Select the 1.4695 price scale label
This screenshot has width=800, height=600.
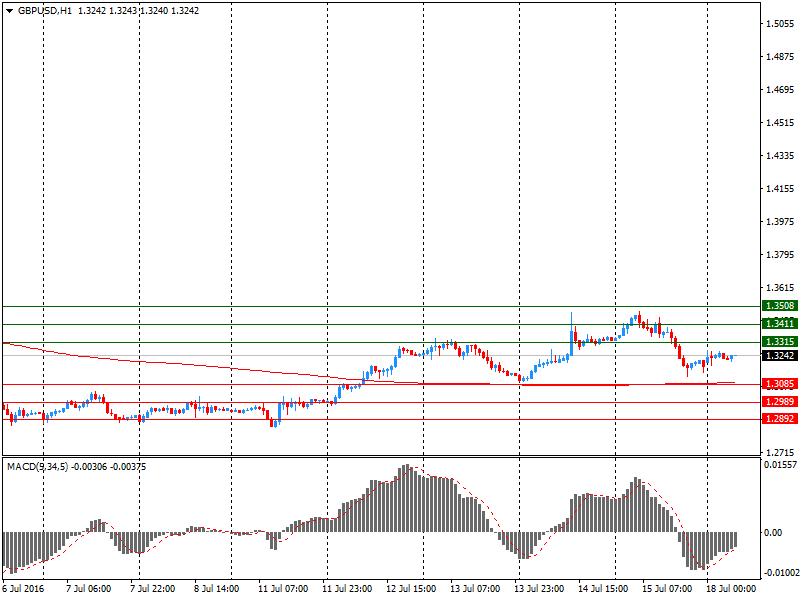[x=780, y=90]
